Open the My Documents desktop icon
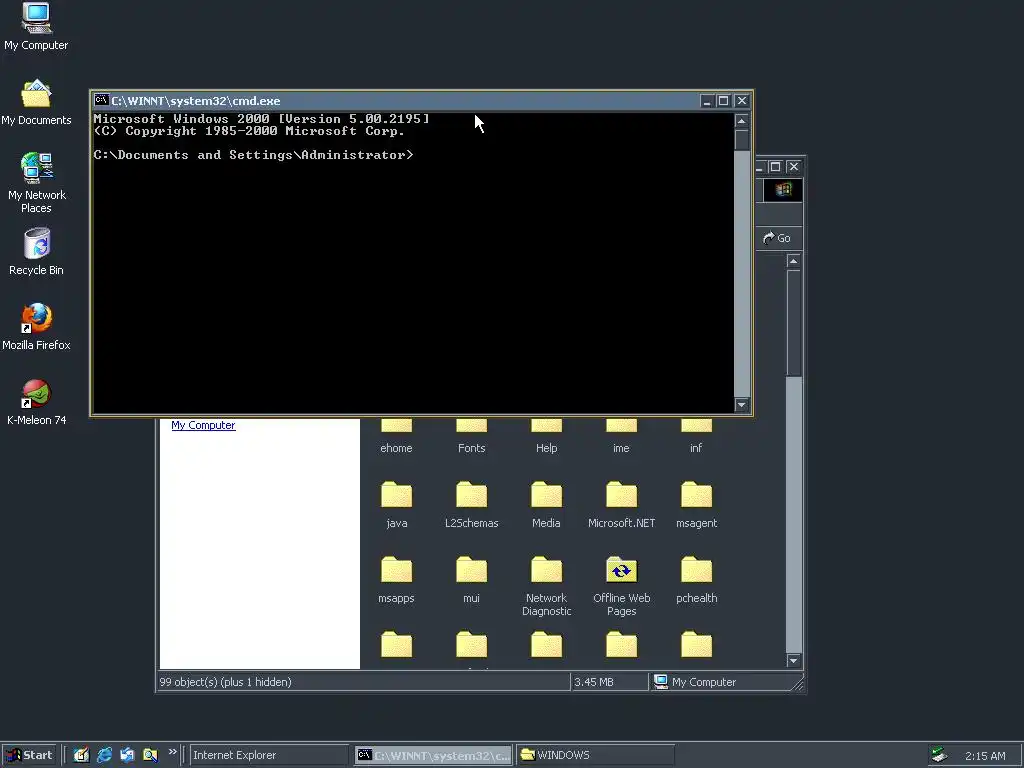Screen dimensions: 1024x768 click(36, 103)
